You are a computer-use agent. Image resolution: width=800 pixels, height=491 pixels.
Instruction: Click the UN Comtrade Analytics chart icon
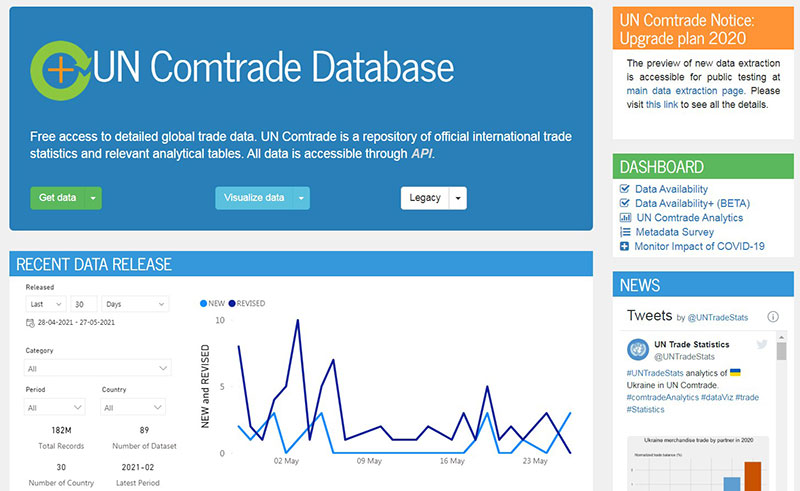[625, 217]
